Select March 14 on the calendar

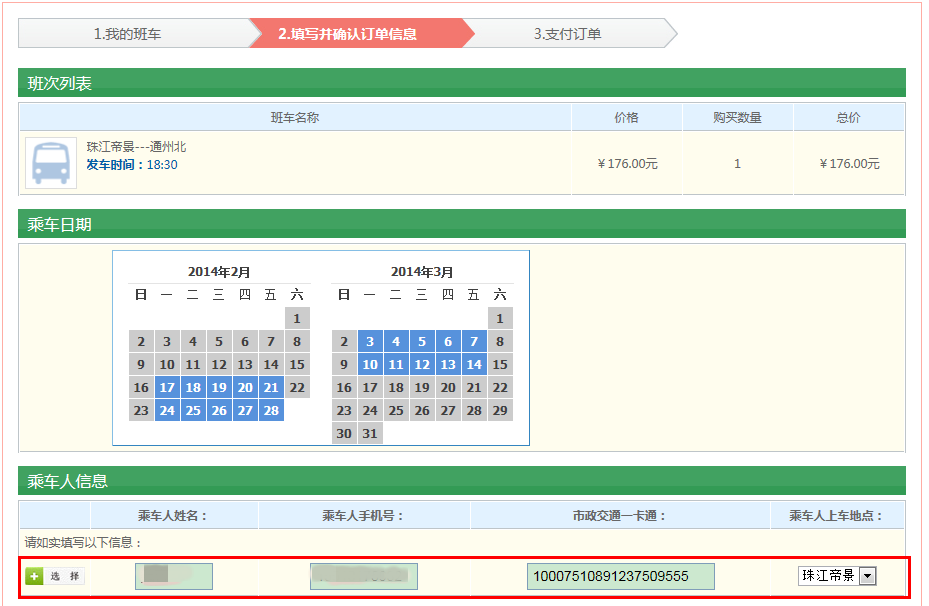coord(474,364)
